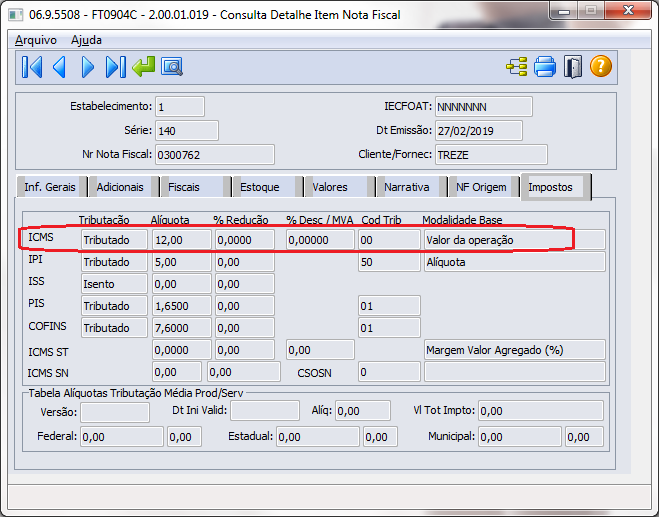660x517 pixels.
Task: Click the Série field with 140
Action: tap(187, 131)
